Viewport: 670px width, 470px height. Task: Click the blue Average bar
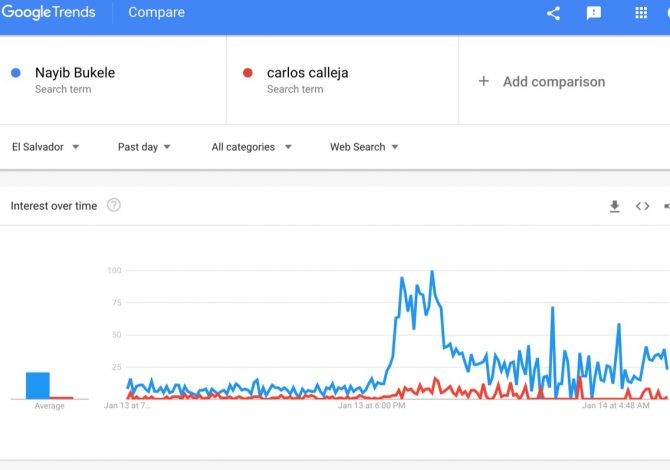tap(38, 385)
